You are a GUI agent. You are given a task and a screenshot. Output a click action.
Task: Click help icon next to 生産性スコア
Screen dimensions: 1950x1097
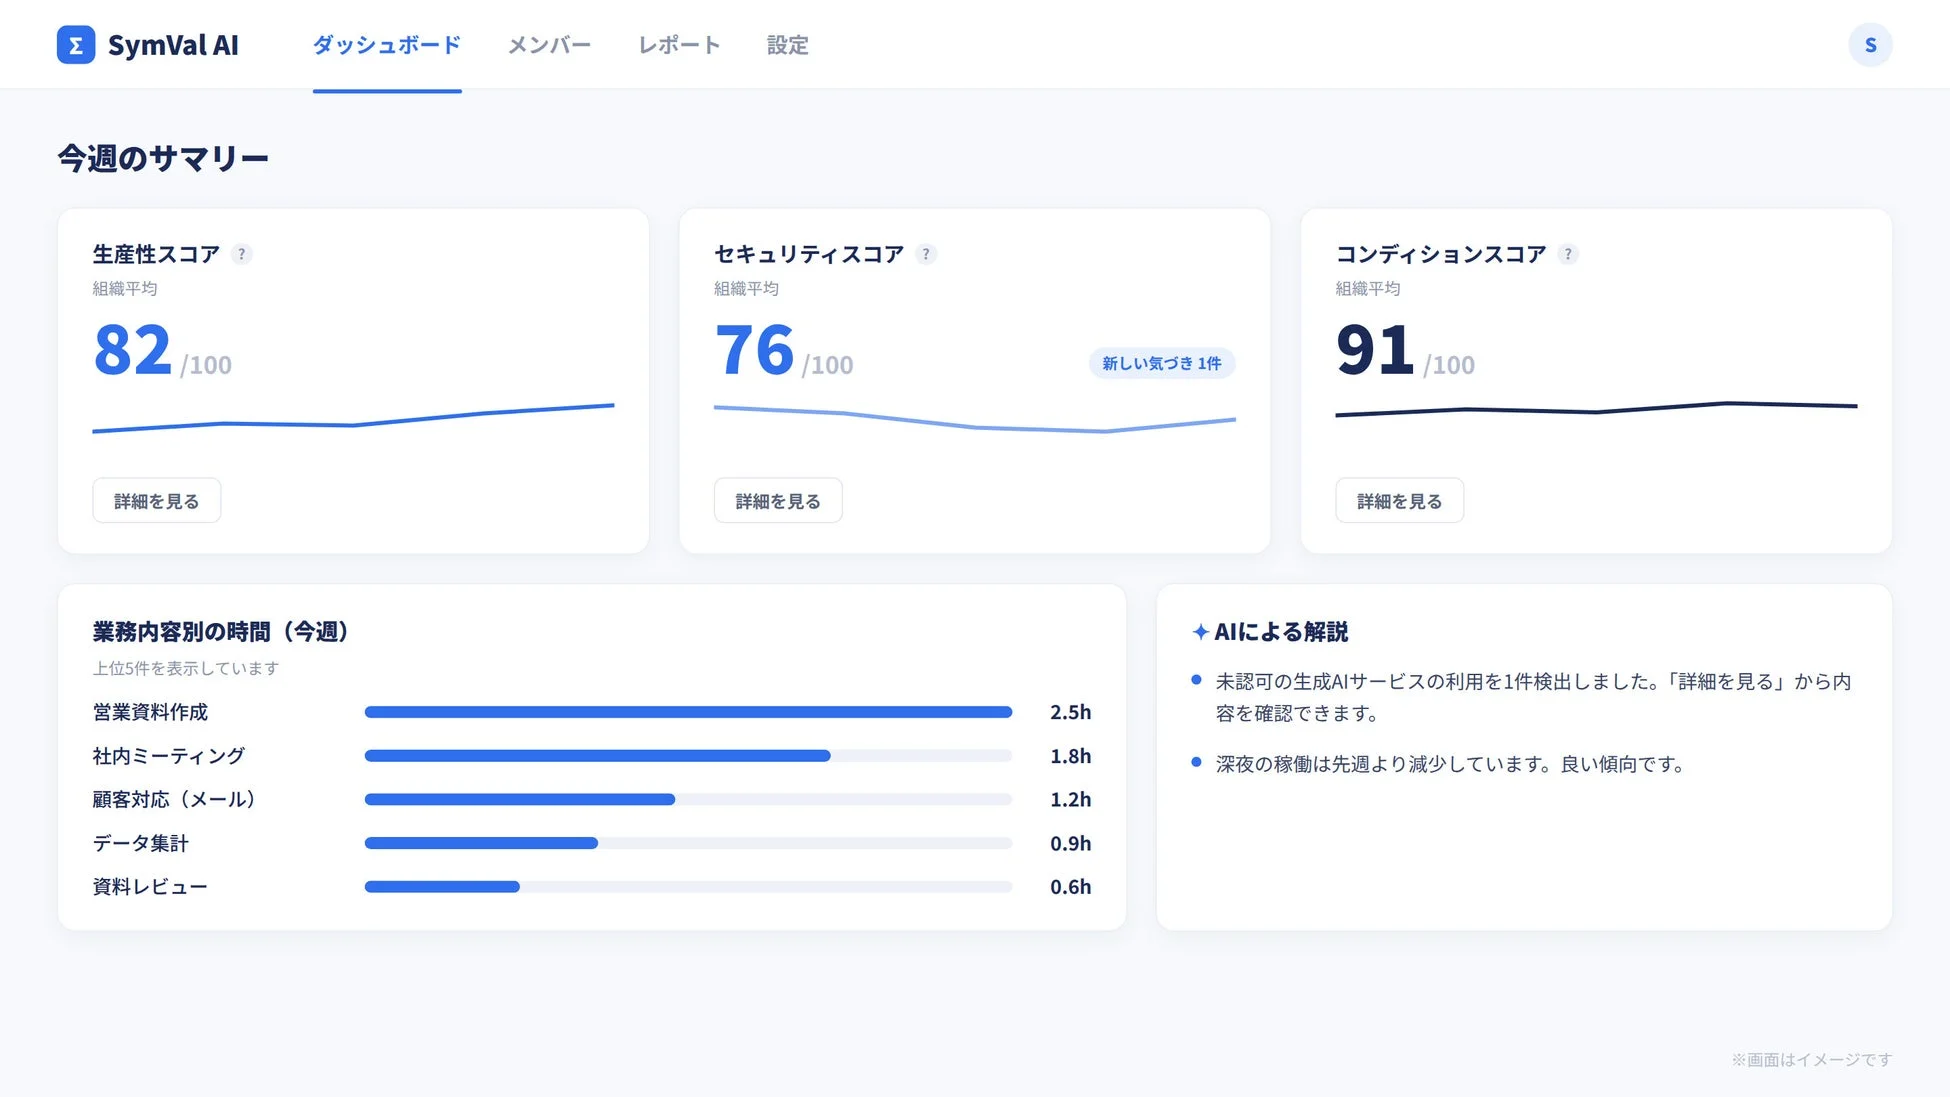click(x=241, y=254)
